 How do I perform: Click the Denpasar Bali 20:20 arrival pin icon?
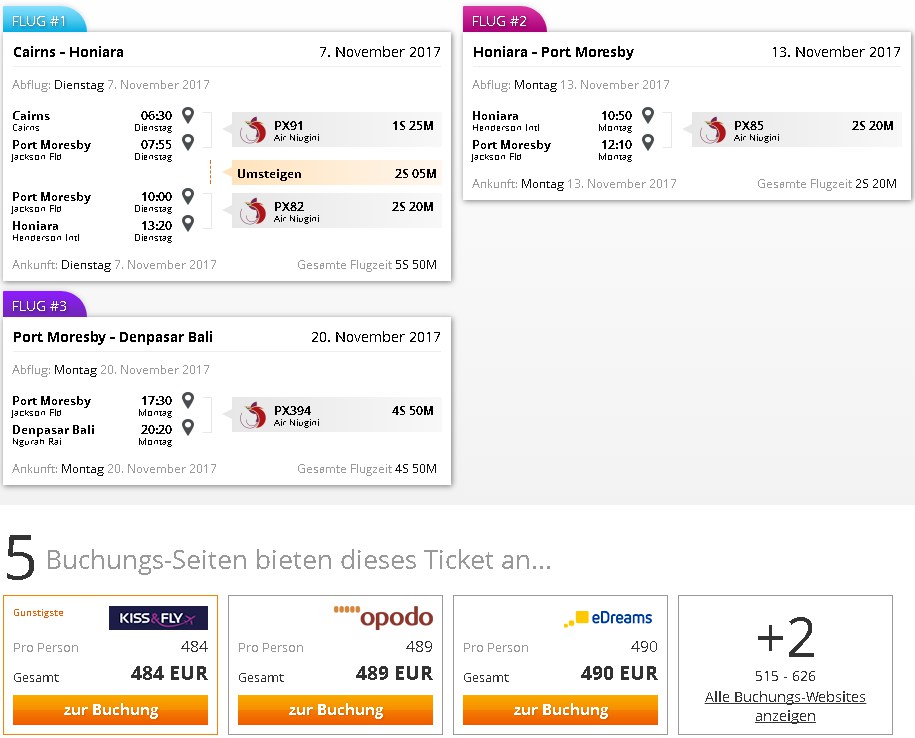pos(188,428)
